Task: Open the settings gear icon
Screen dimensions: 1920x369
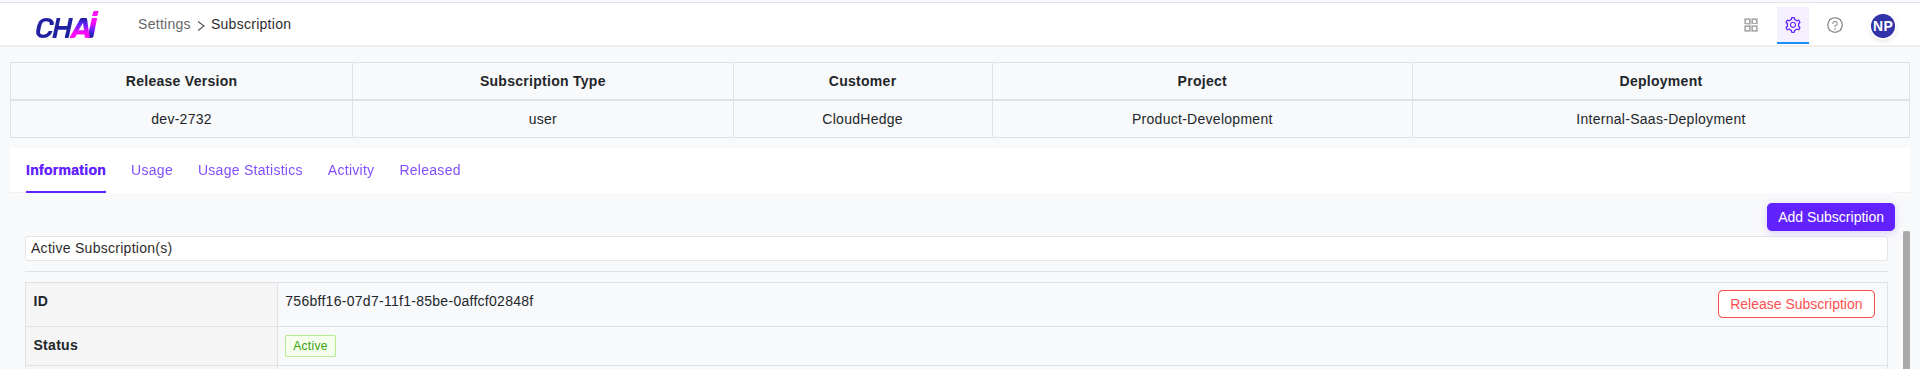Action: coord(1793,25)
